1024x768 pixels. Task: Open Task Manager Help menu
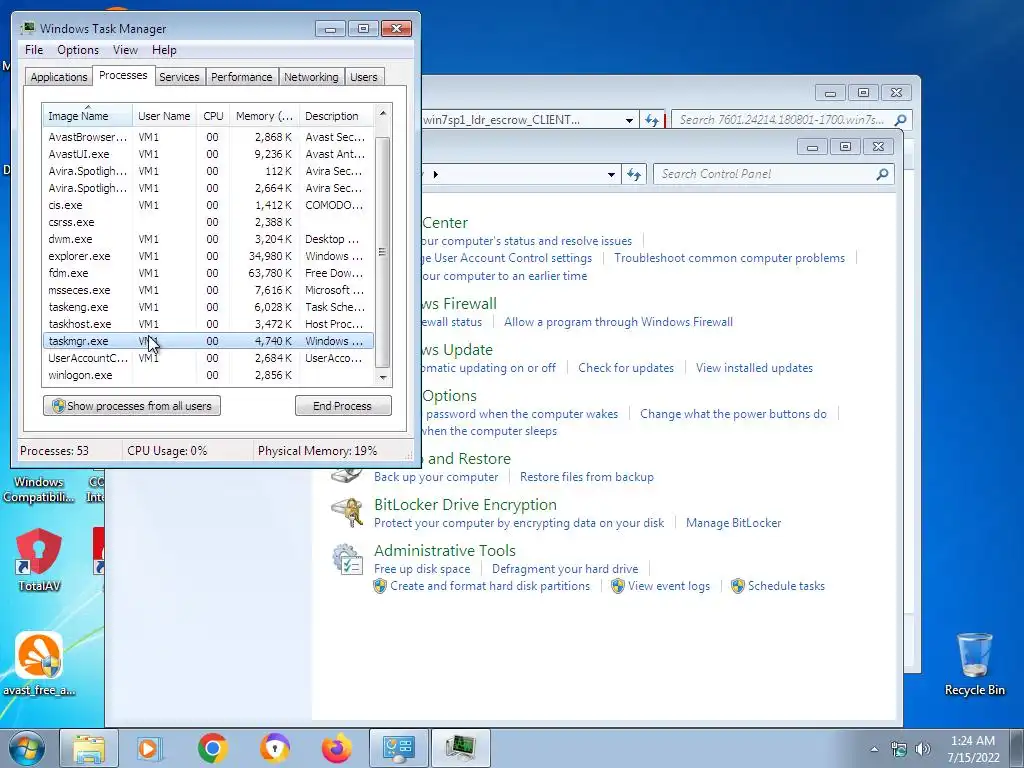click(x=164, y=50)
